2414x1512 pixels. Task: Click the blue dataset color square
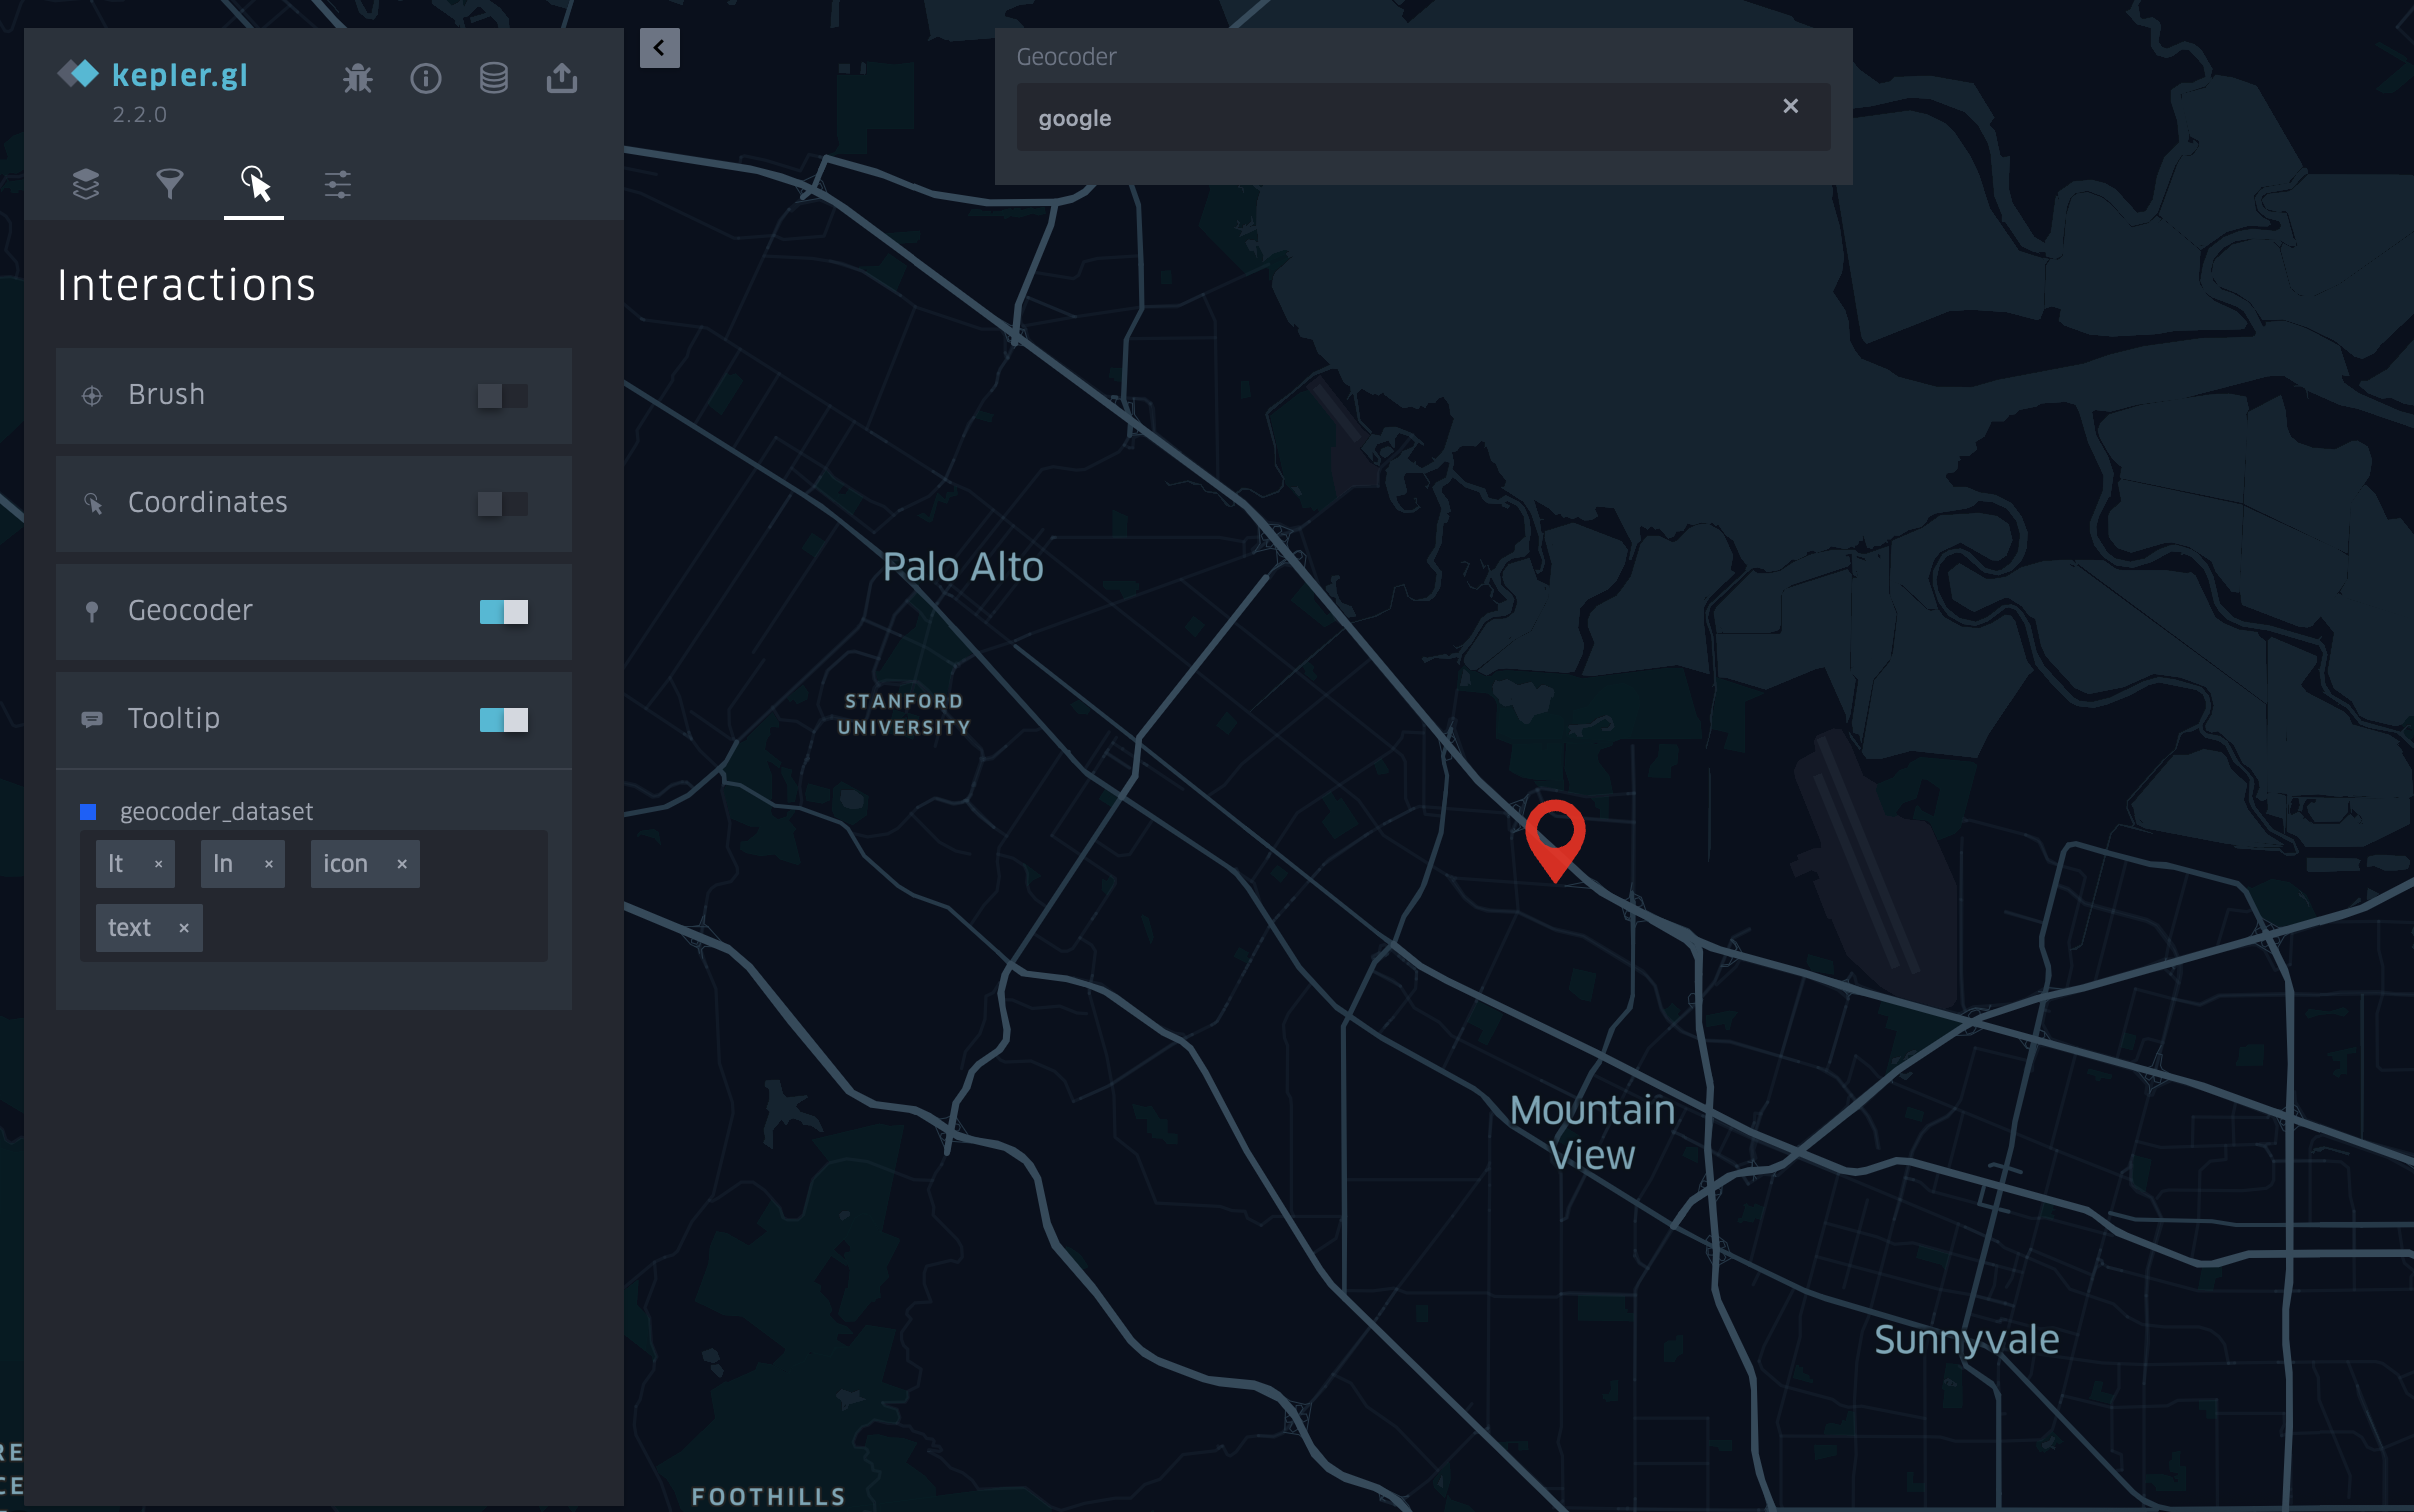coord(88,811)
